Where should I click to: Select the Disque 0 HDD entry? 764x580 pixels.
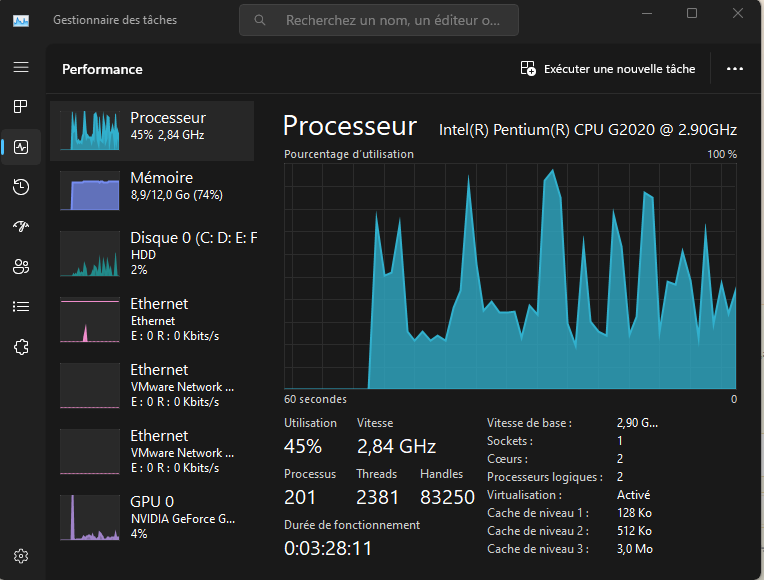click(x=152, y=254)
